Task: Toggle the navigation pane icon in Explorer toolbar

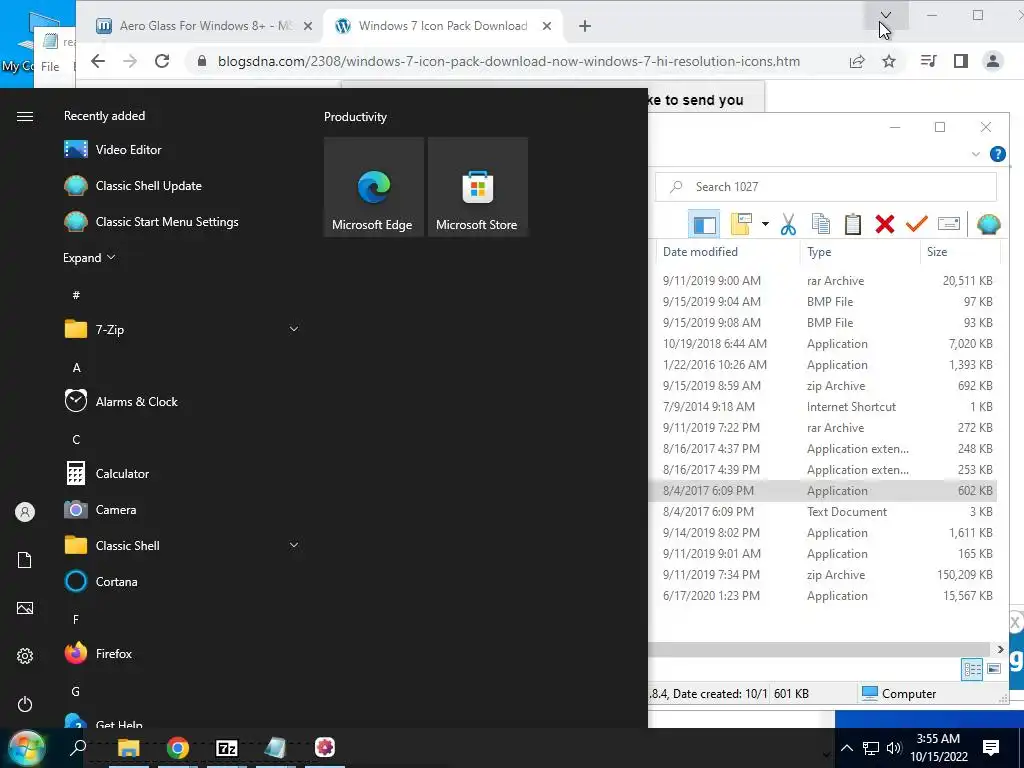Action: 704,224
